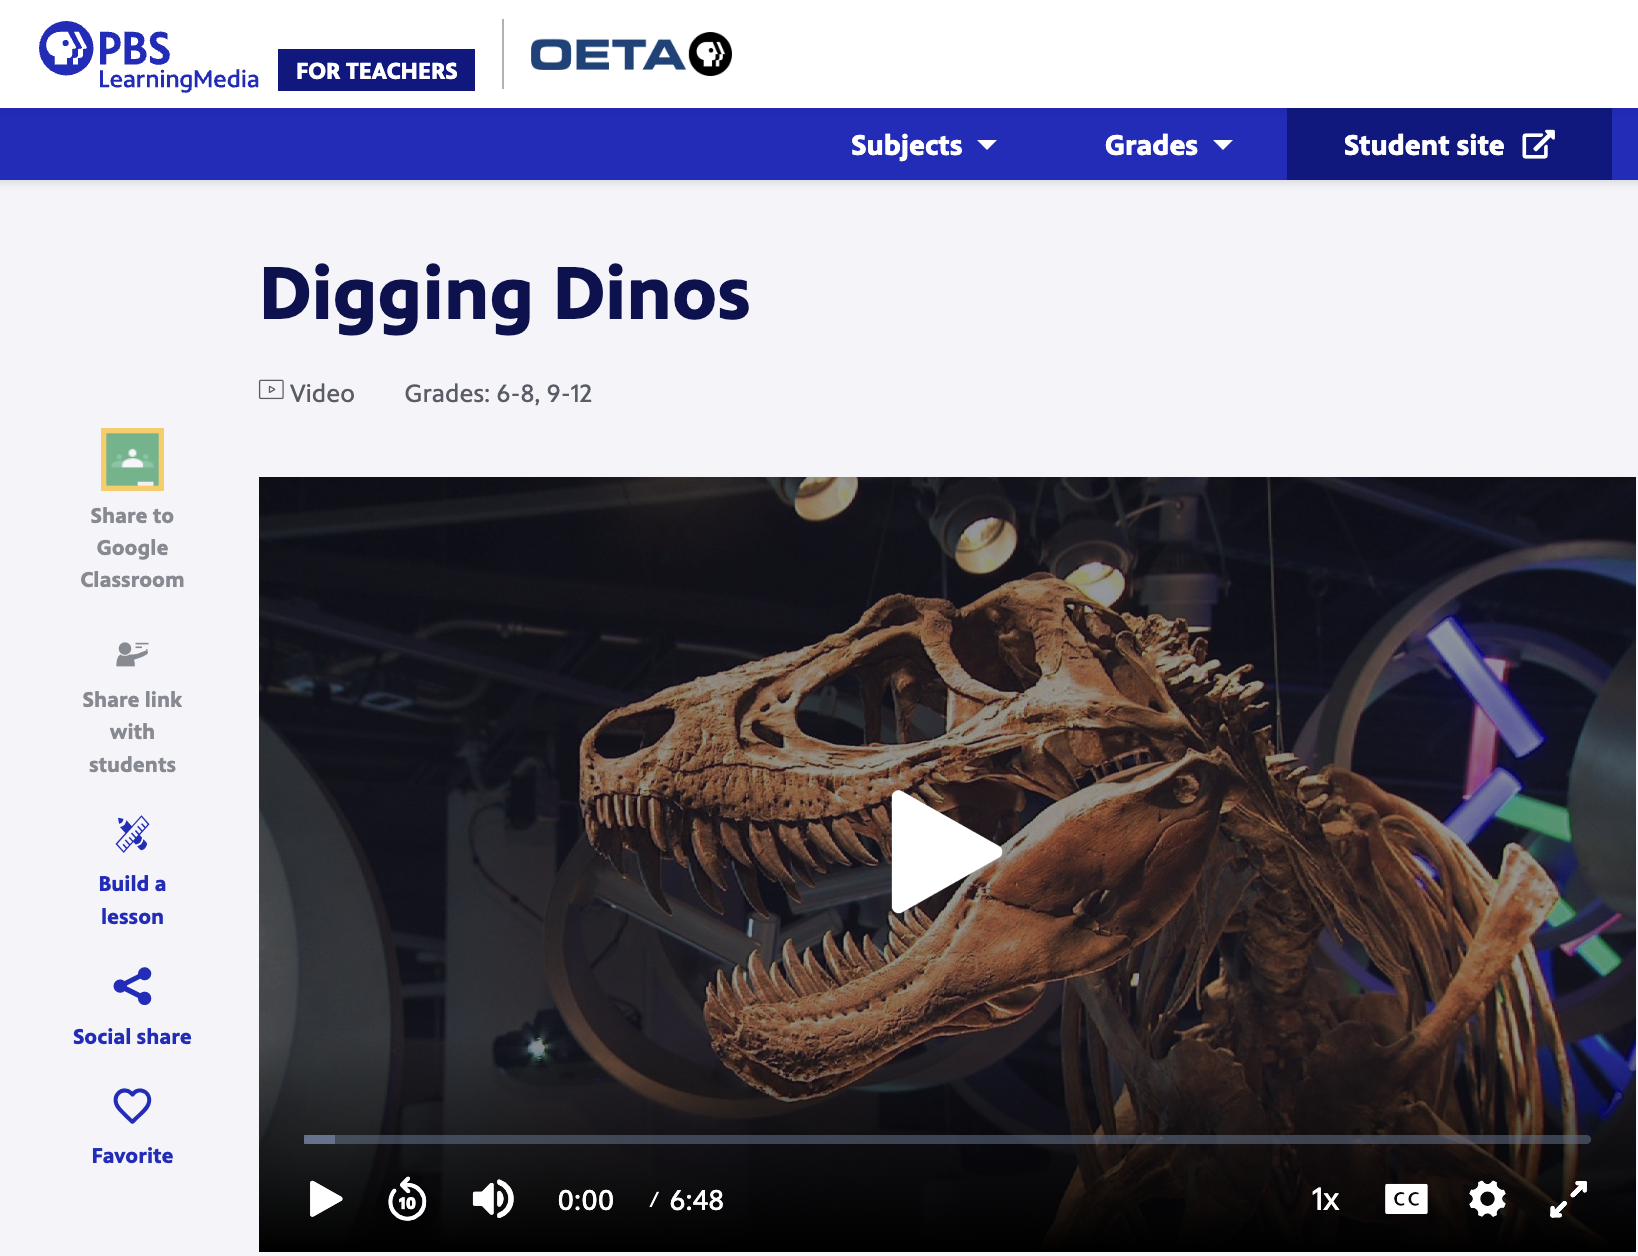Click the Share link with students label
1638x1256 pixels.
(x=132, y=732)
